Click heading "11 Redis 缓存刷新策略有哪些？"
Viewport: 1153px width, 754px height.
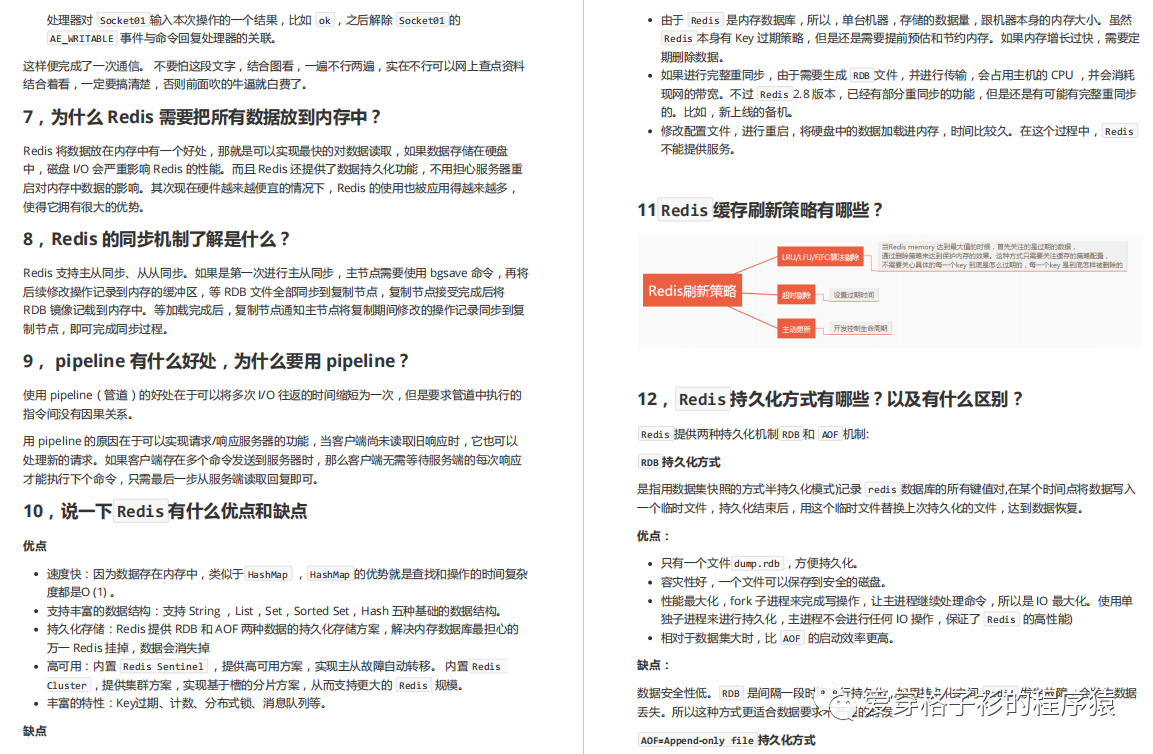pos(760,210)
